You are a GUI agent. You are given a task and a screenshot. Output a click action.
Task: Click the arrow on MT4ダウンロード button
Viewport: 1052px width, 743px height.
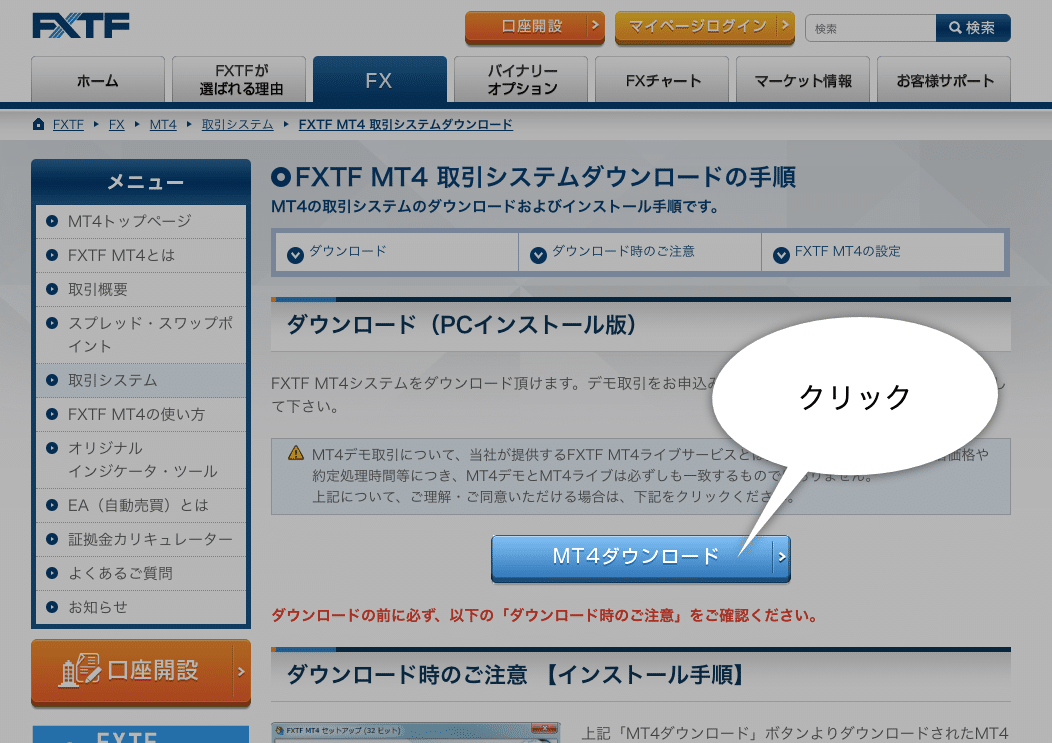(781, 556)
